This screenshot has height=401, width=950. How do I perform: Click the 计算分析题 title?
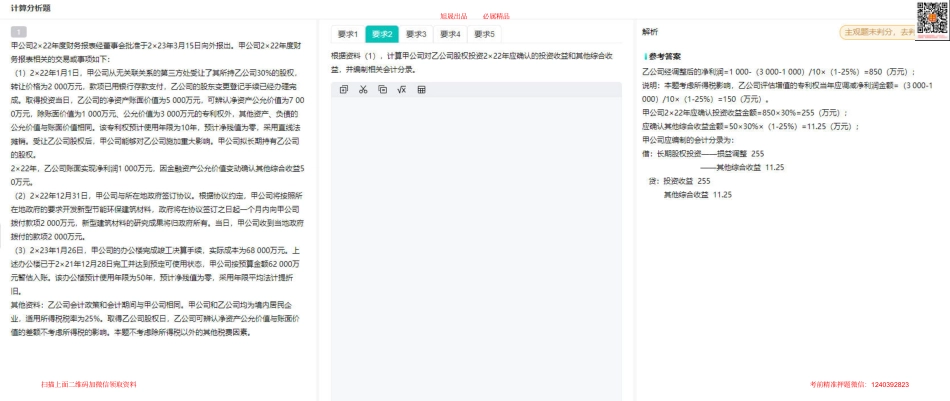[x=32, y=8]
